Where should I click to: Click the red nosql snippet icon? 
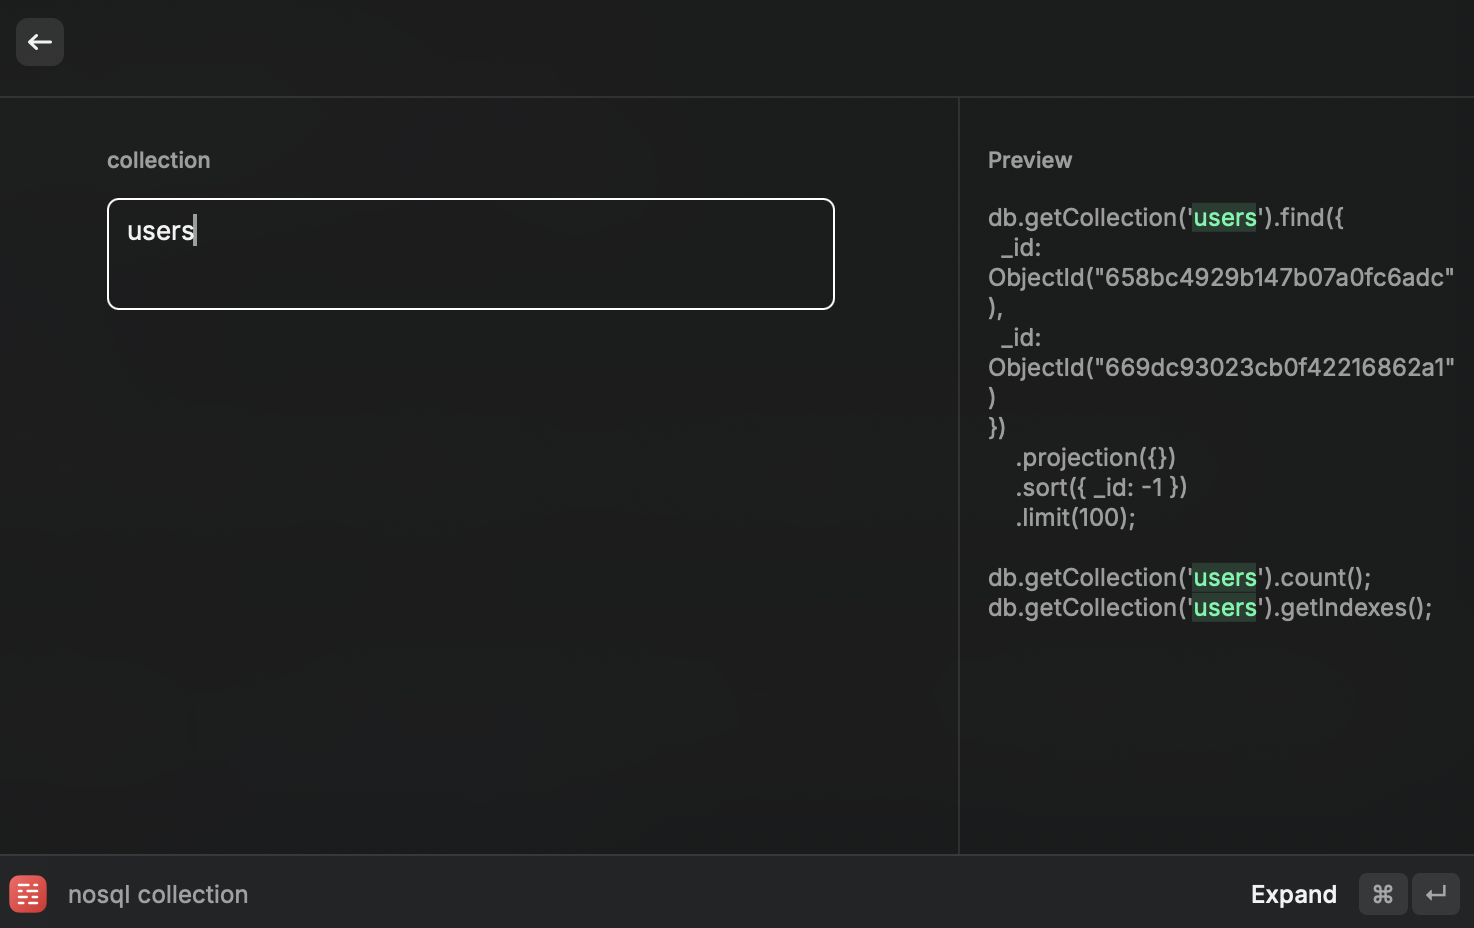click(x=28, y=894)
